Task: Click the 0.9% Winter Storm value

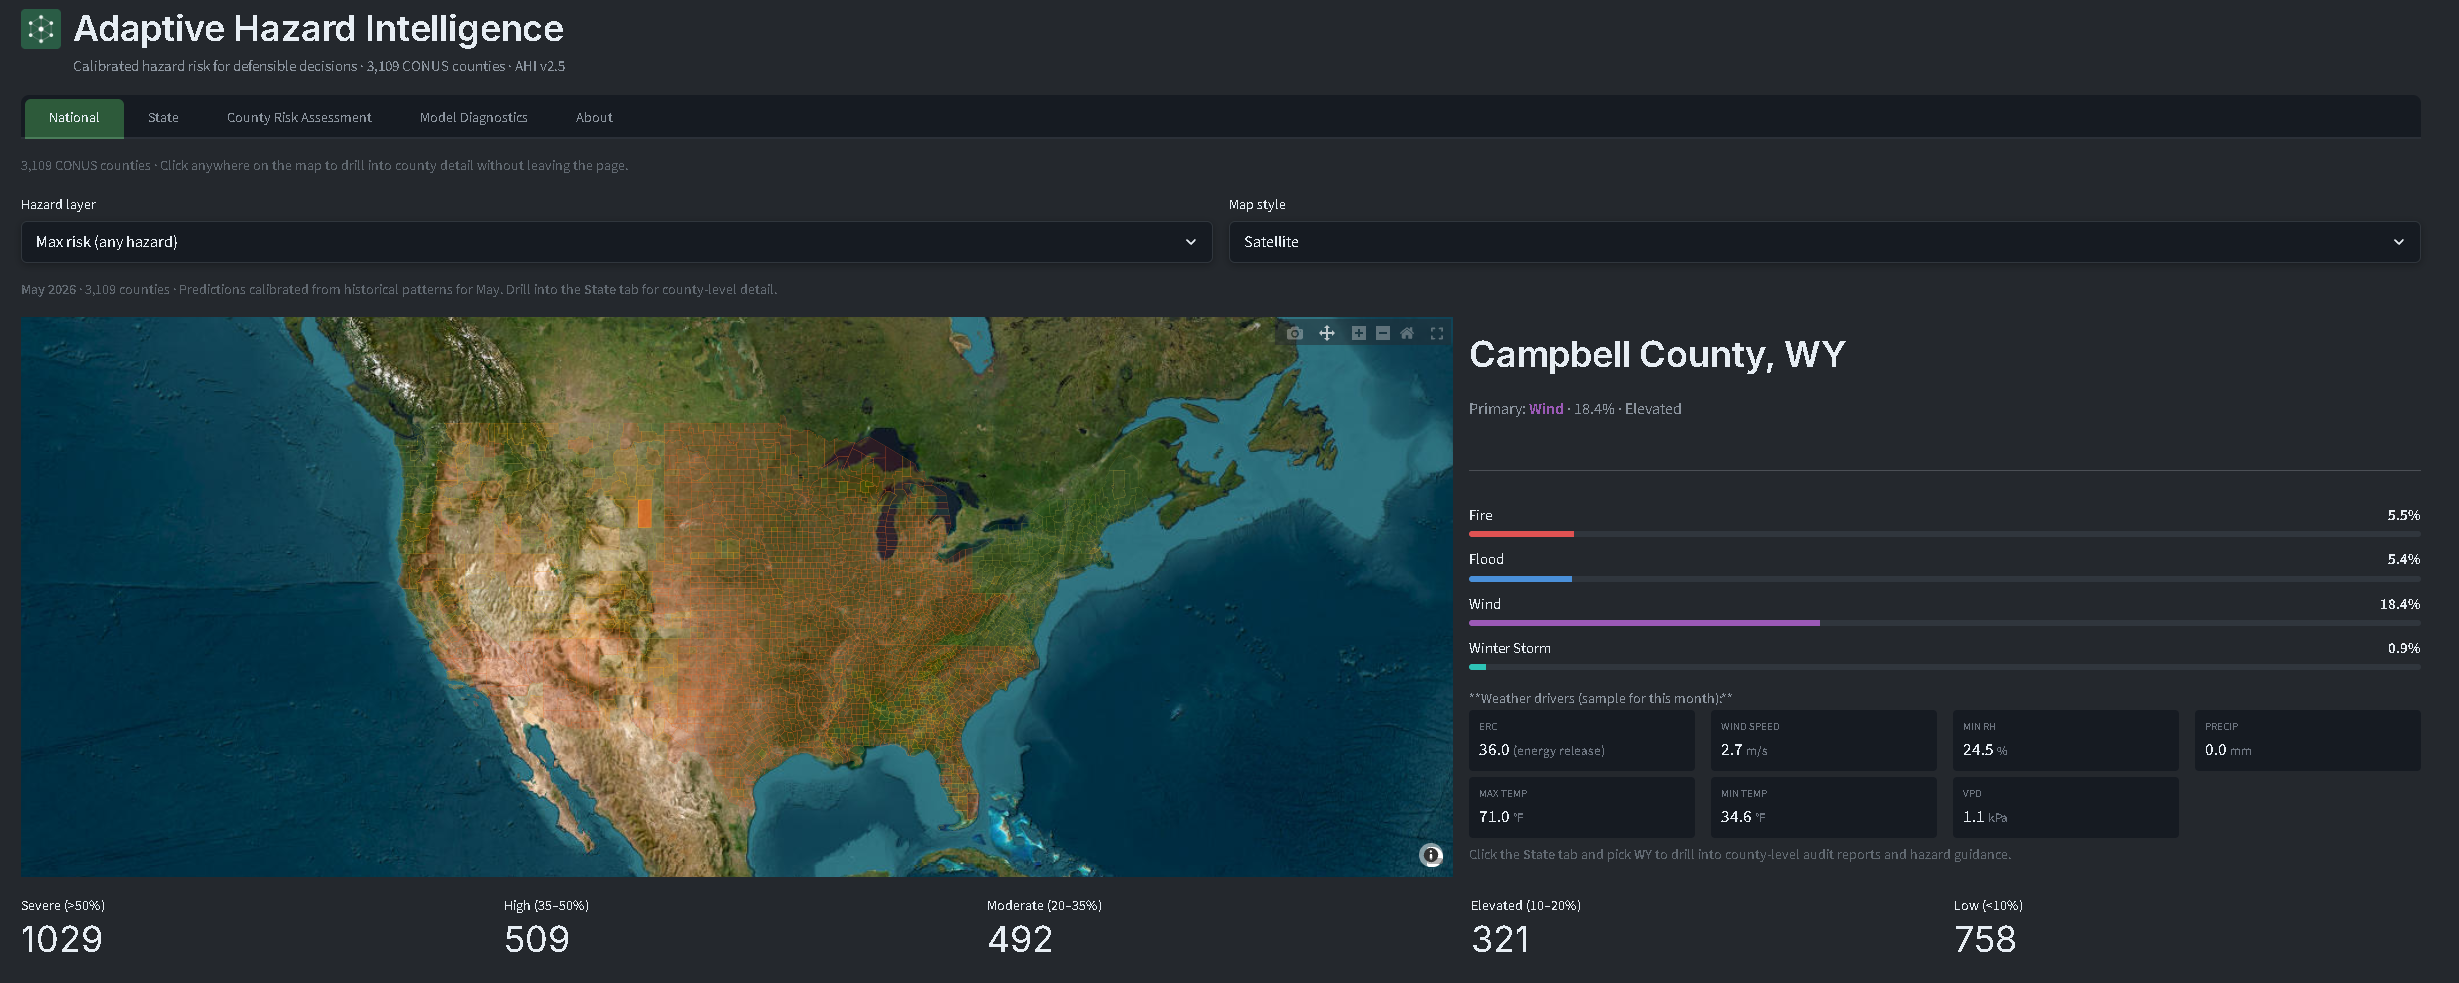Action: pos(2404,648)
